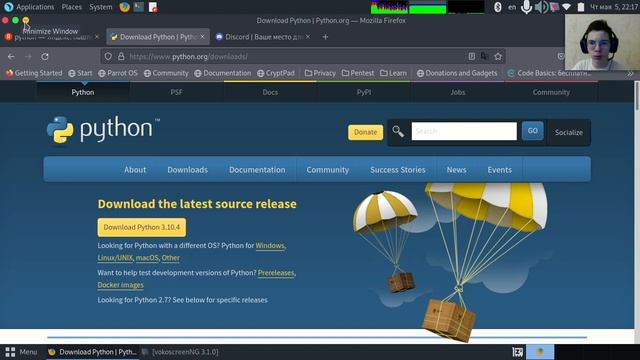Open the shield tracking protection icon
Screen dimensions: 640x360
[108, 57]
